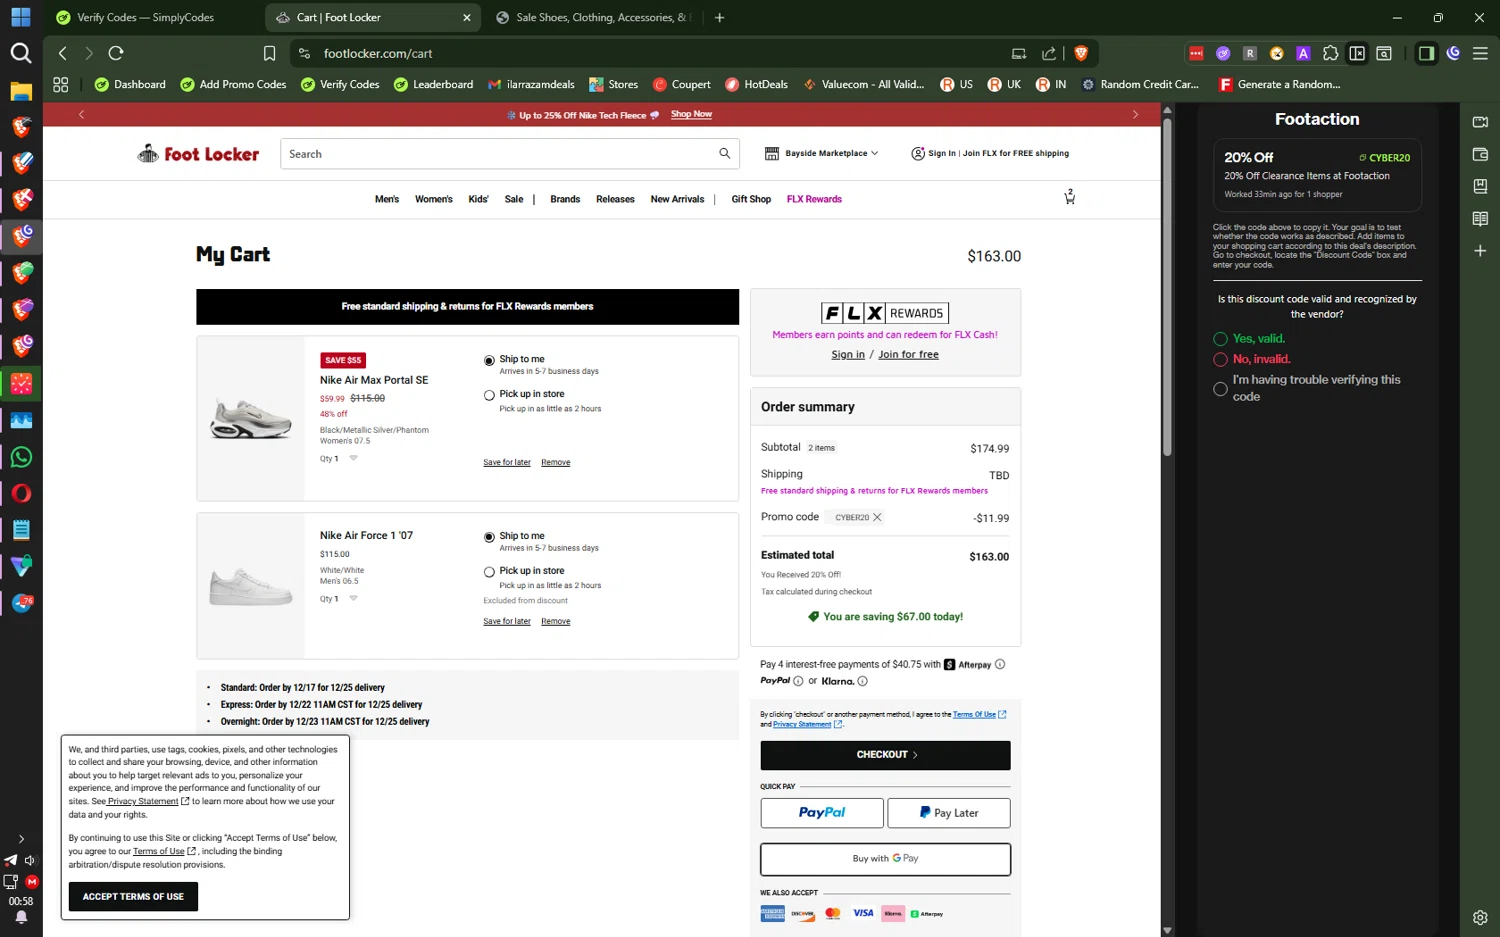Screen dimensions: 1500x937
Task: Open the shopping cart icon with 2 items
Action: pos(1069,197)
